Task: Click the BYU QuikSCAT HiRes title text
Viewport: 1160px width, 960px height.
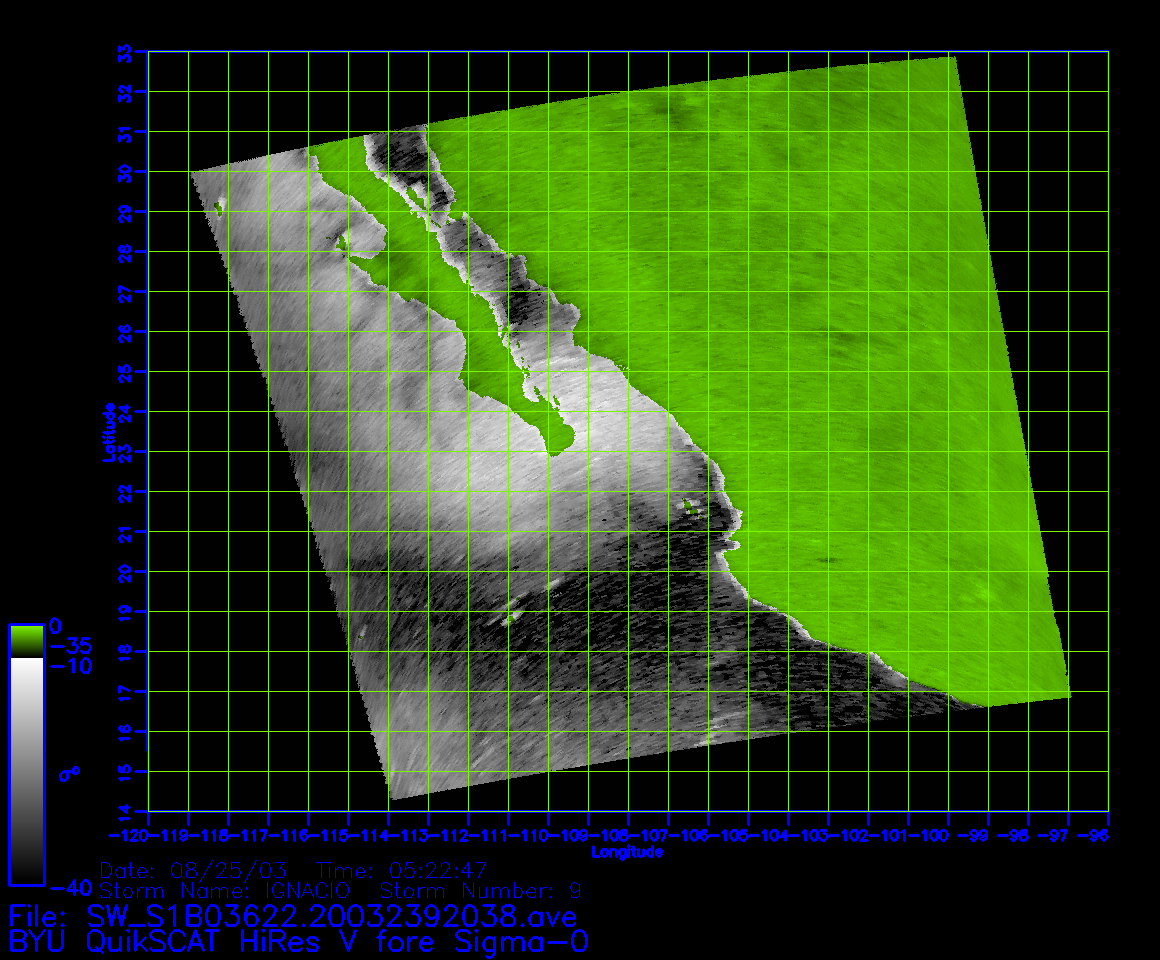Action: point(298,941)
